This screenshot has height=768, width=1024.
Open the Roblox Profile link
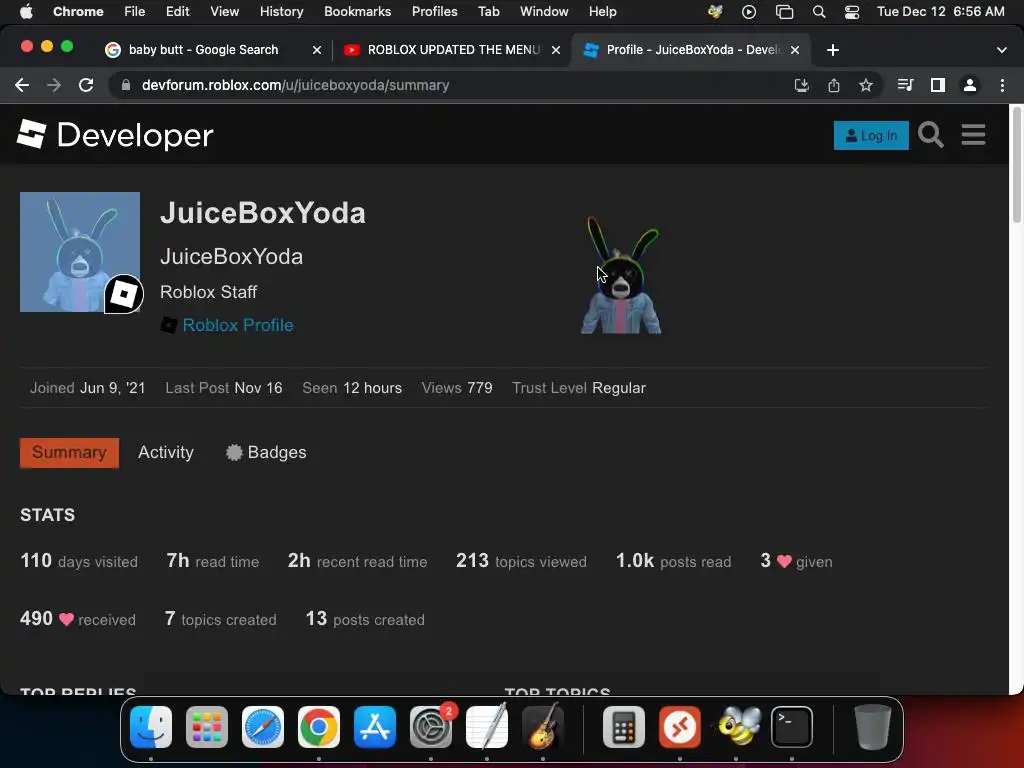(238, 325)
